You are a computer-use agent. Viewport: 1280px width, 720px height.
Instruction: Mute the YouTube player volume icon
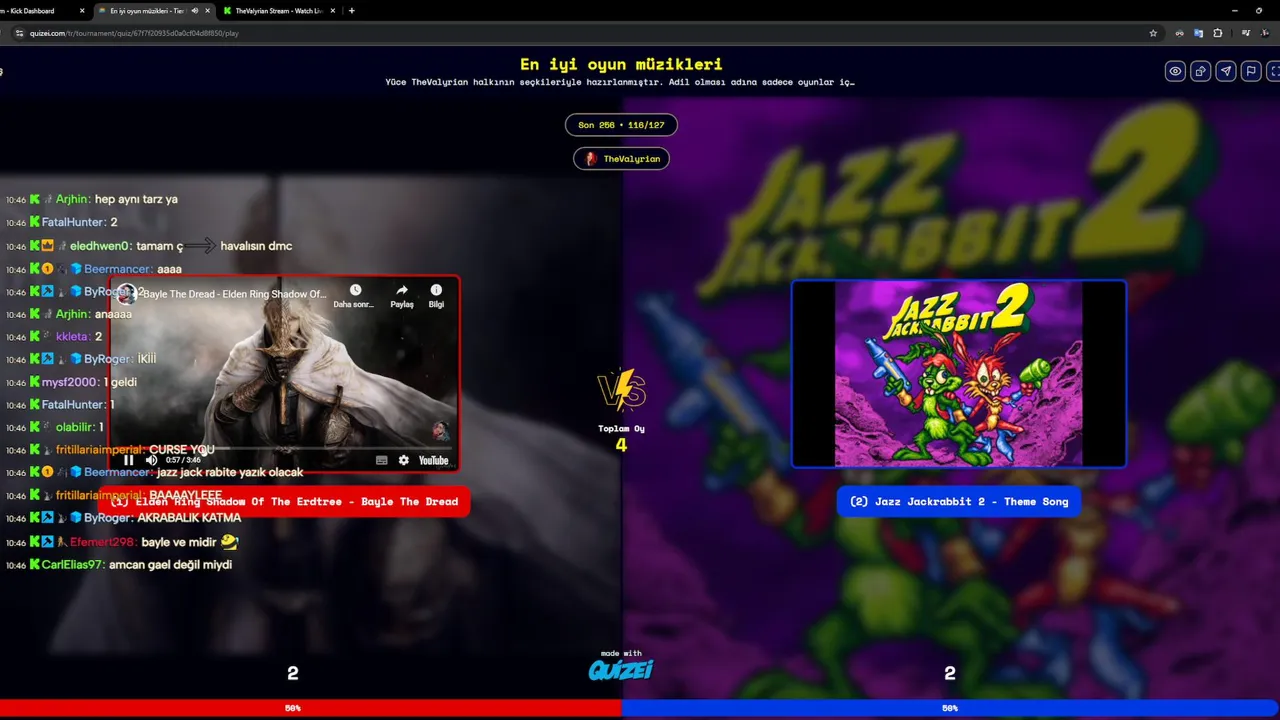pyautogui.click(x=152, y=460)
